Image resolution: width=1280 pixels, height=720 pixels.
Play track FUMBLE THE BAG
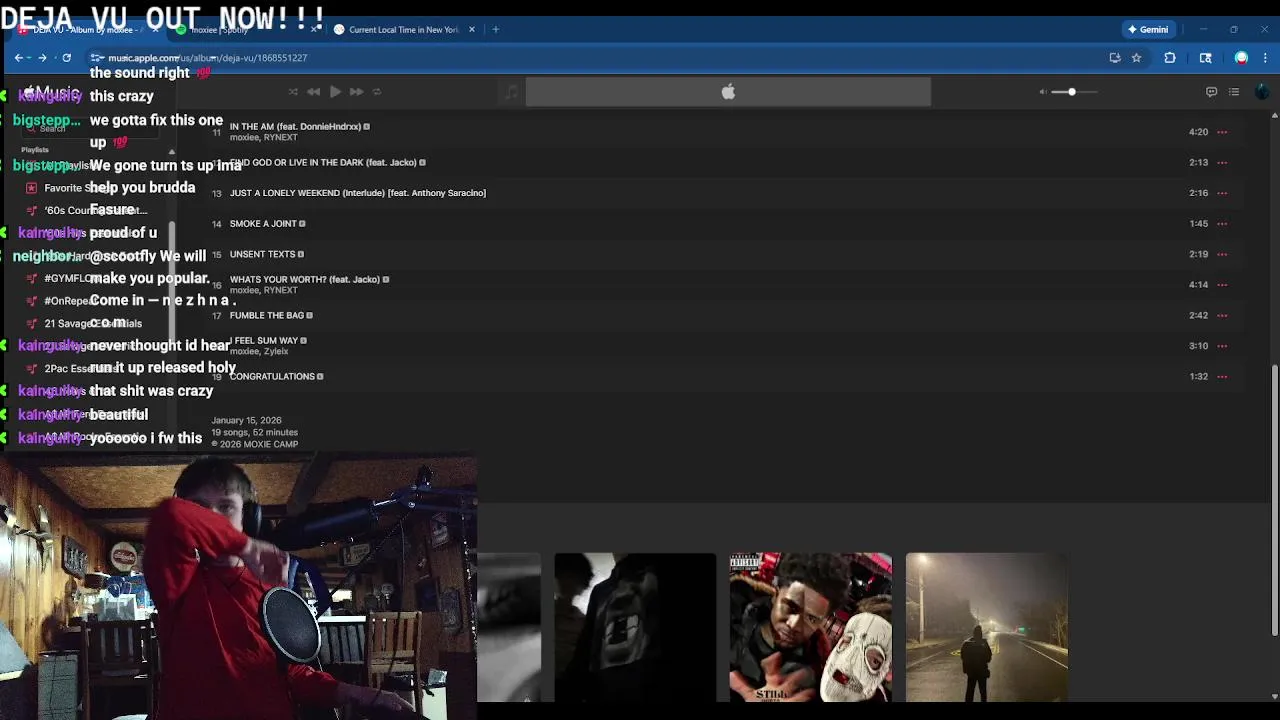coord(267,316)
